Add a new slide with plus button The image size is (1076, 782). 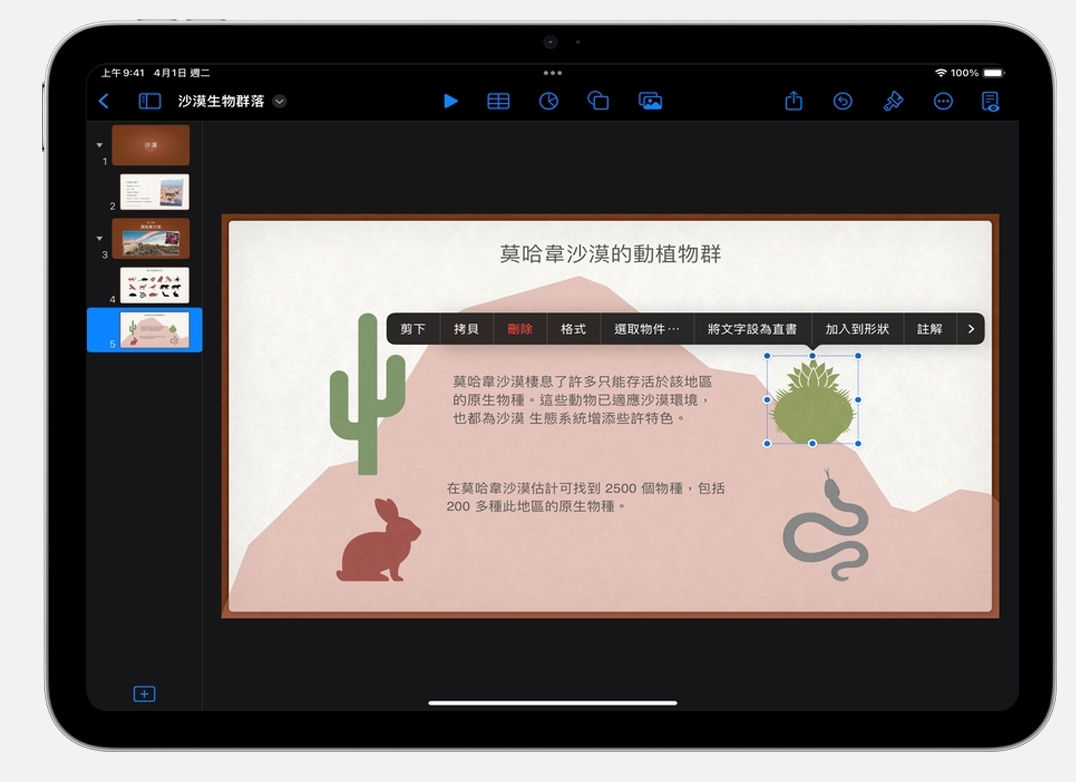click(x=144, y=694)
